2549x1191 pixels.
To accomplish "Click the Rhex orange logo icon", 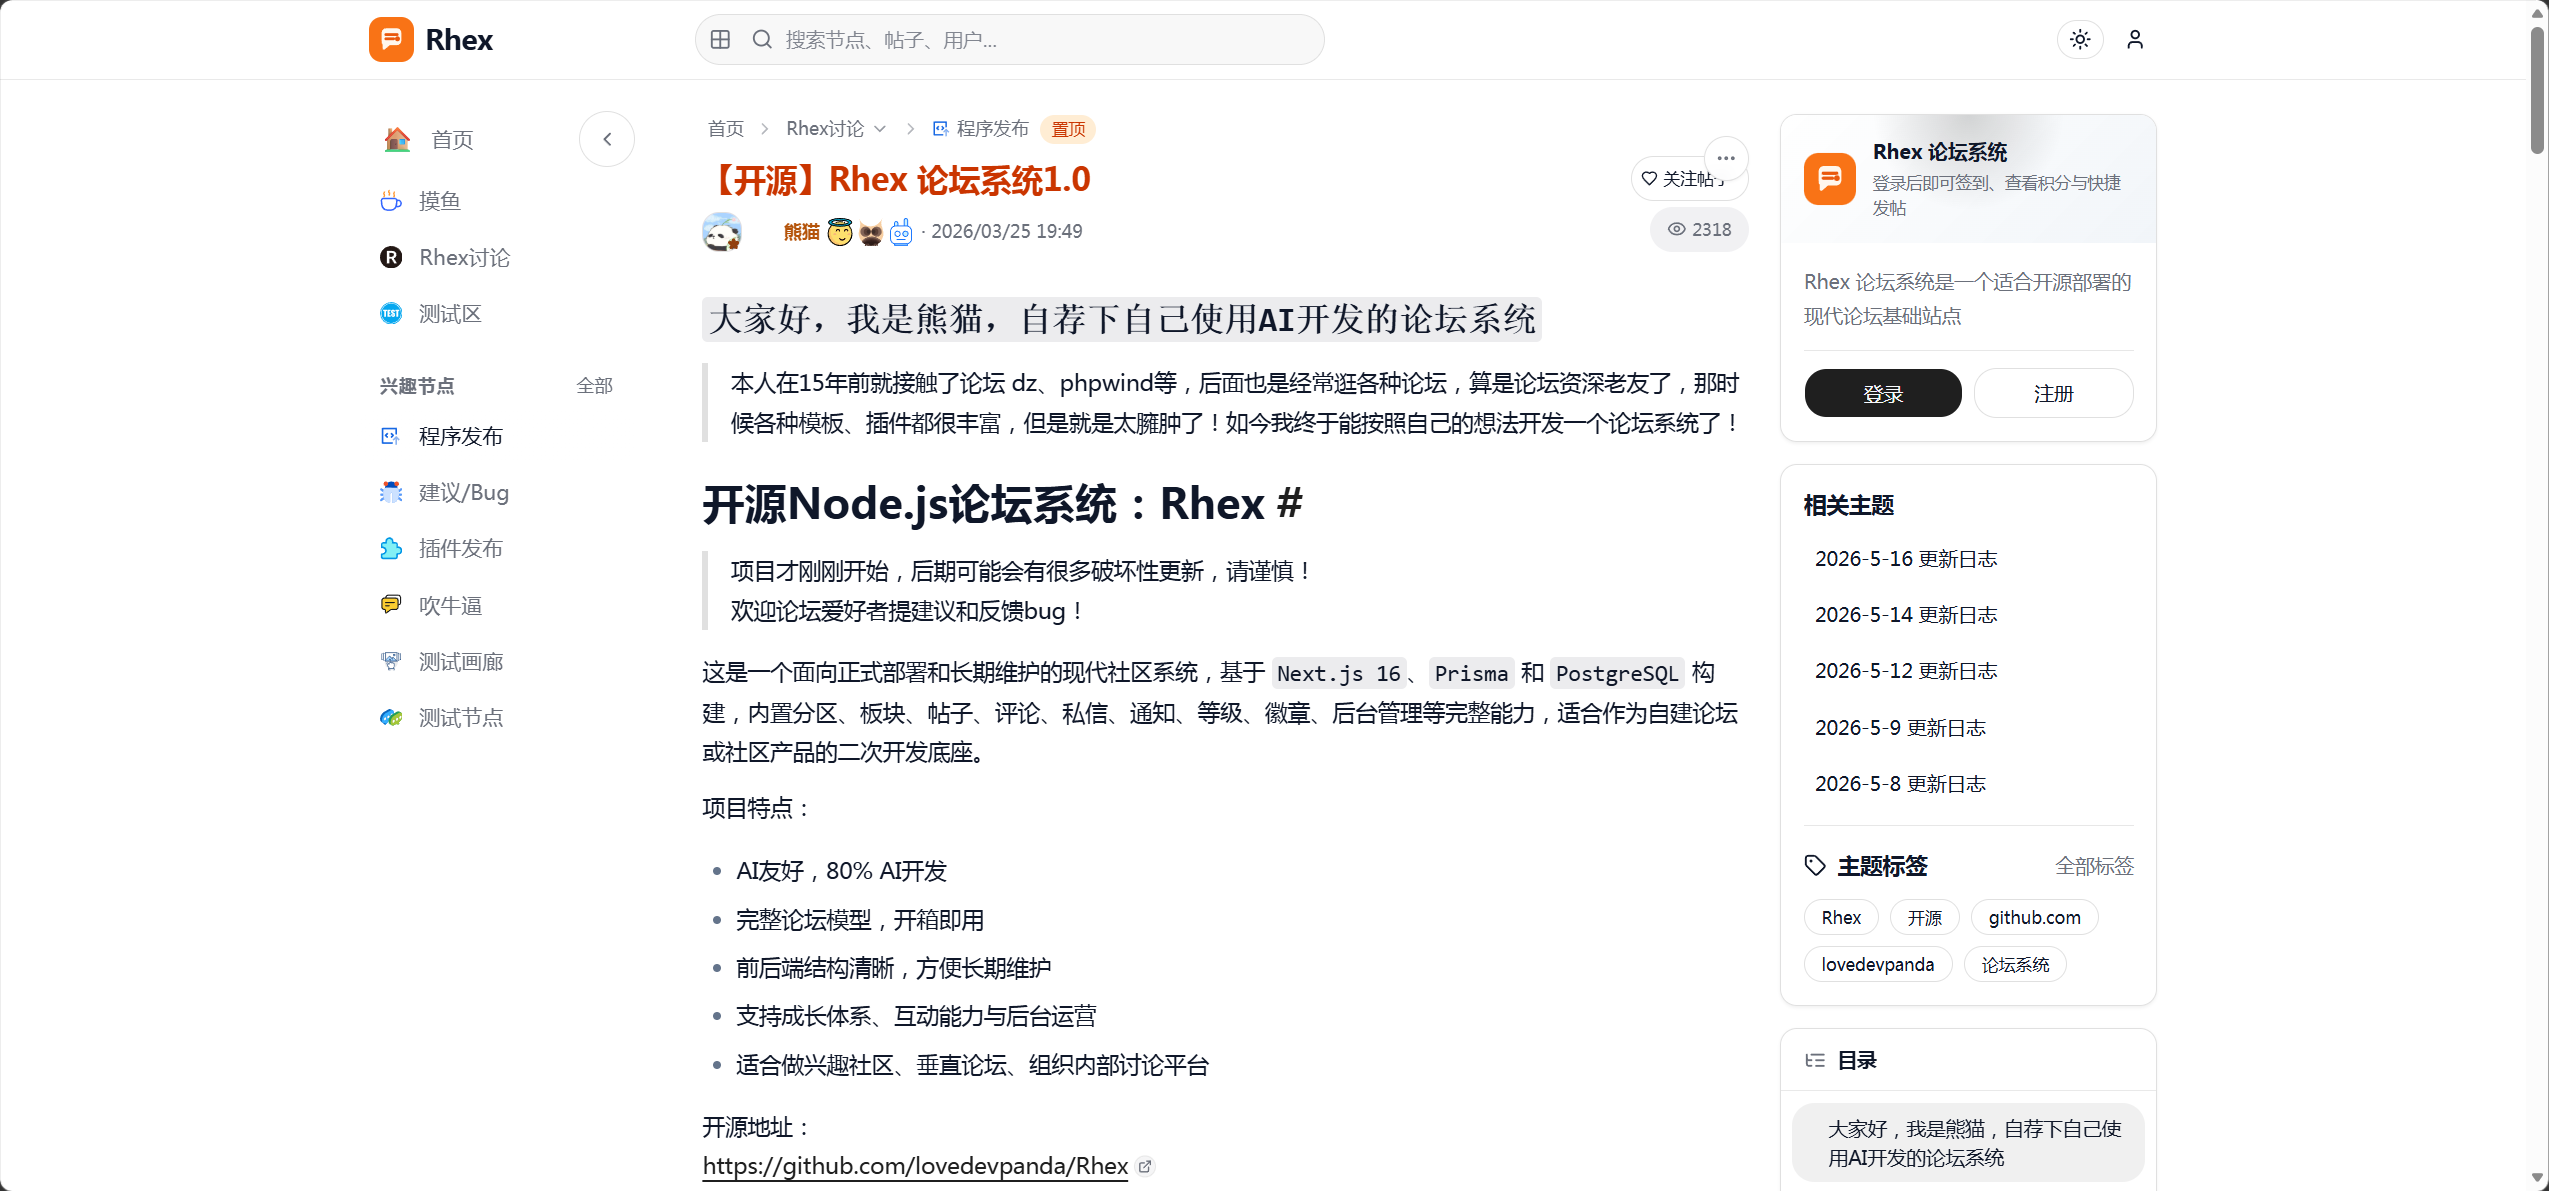I will (391, 40).
